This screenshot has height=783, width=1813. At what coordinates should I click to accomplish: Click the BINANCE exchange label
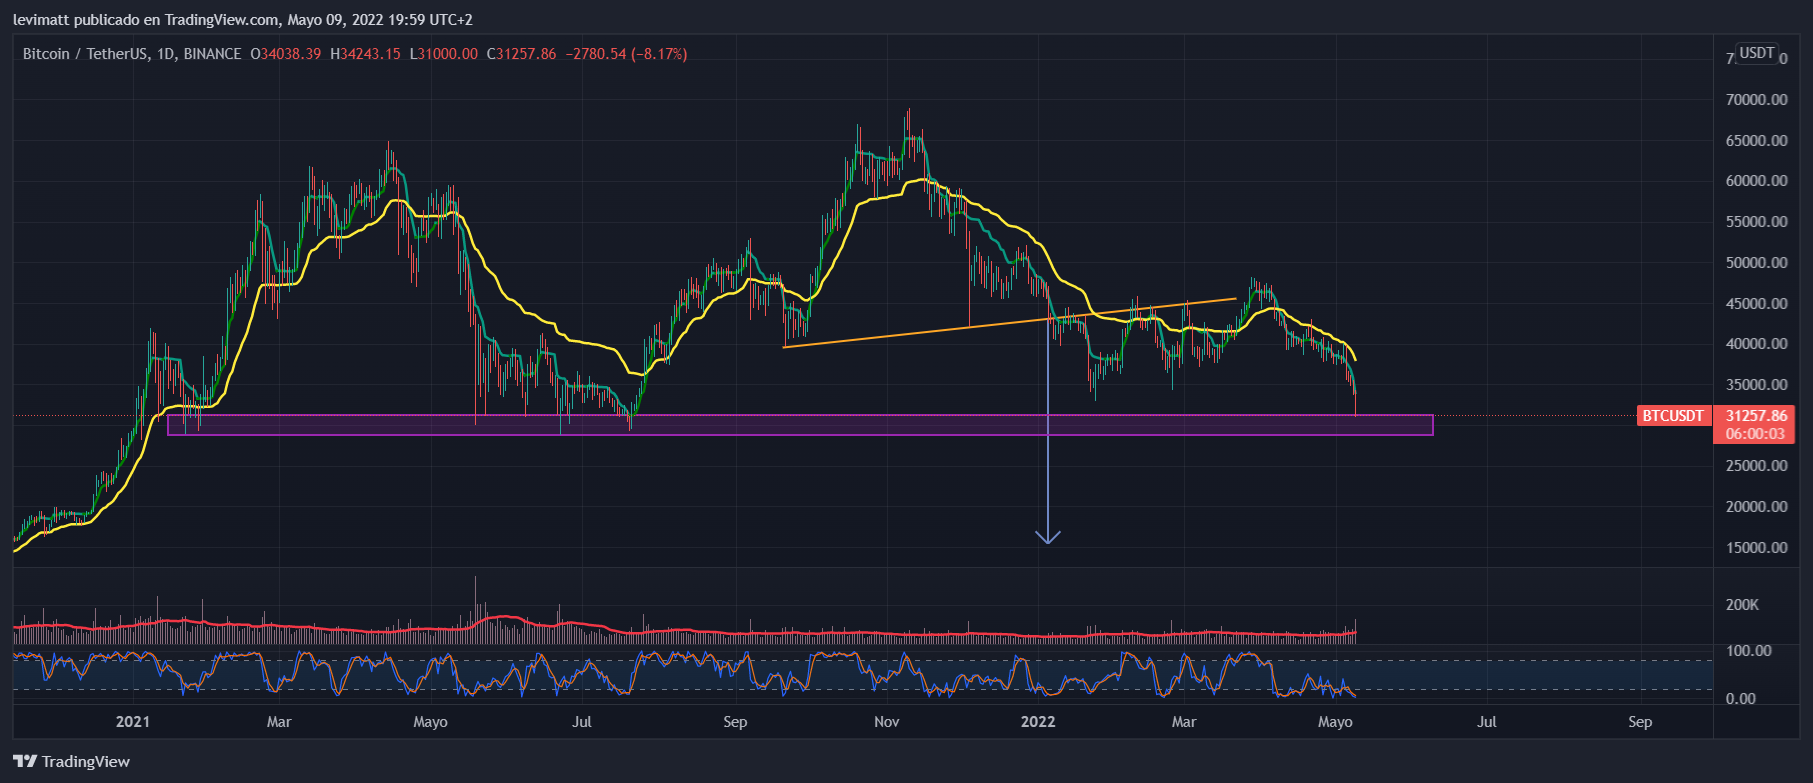[x=212, y=54]
